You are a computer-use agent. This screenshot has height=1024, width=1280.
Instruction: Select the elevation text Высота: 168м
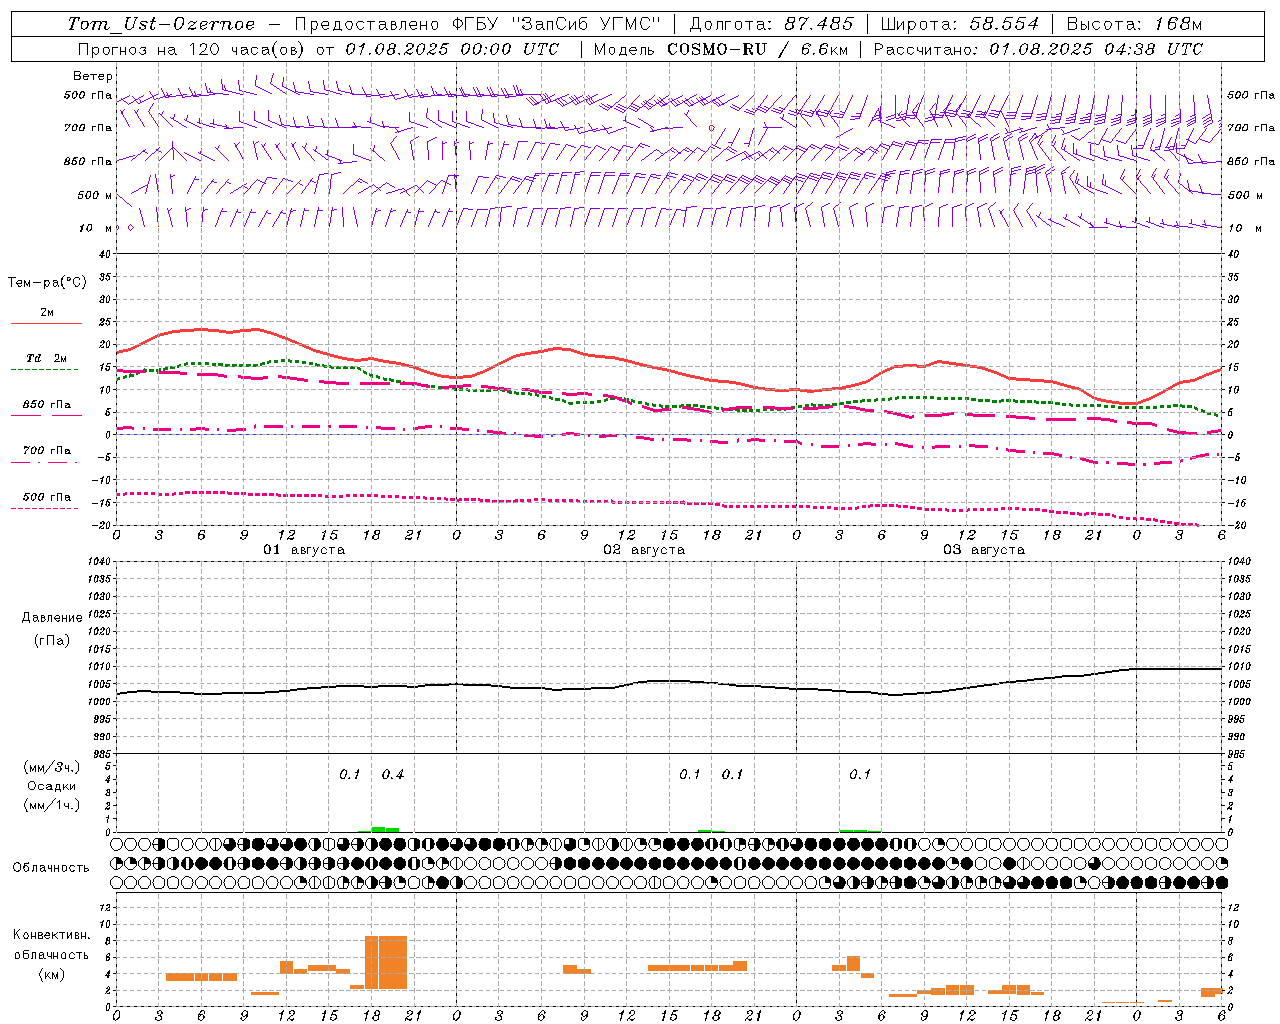tap(1134, 24)
